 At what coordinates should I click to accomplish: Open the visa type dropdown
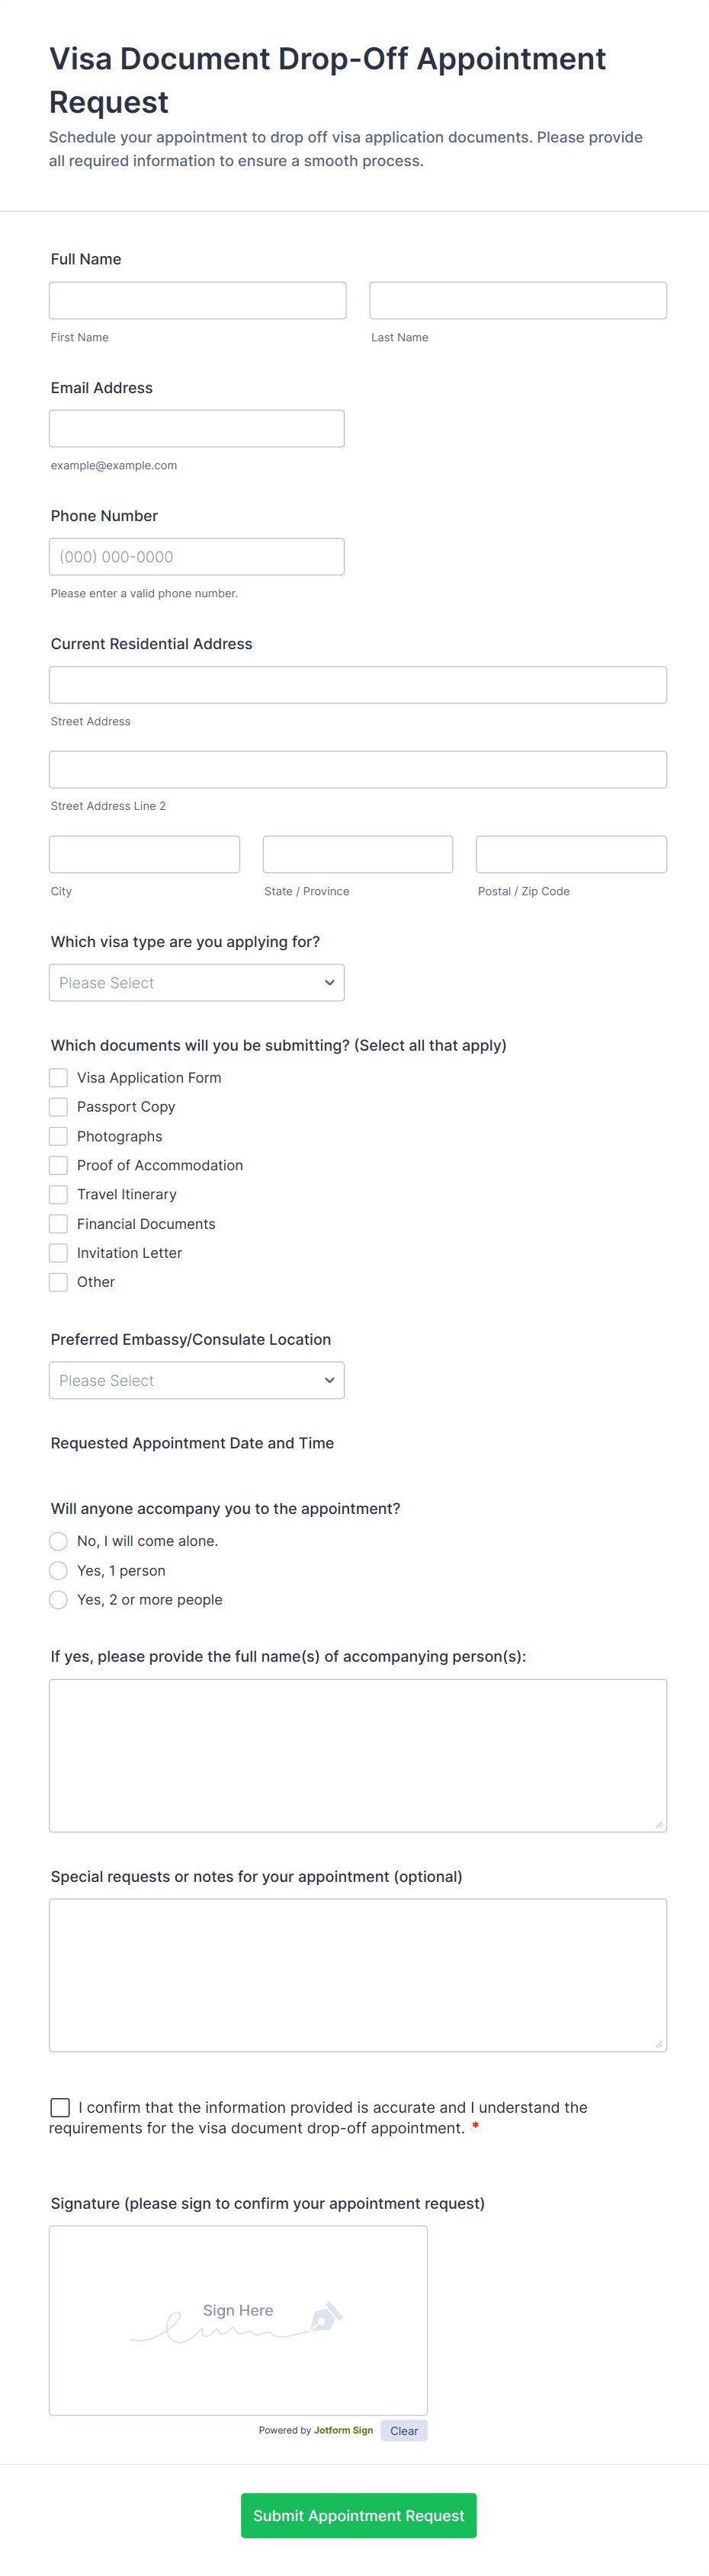[196, 982]
